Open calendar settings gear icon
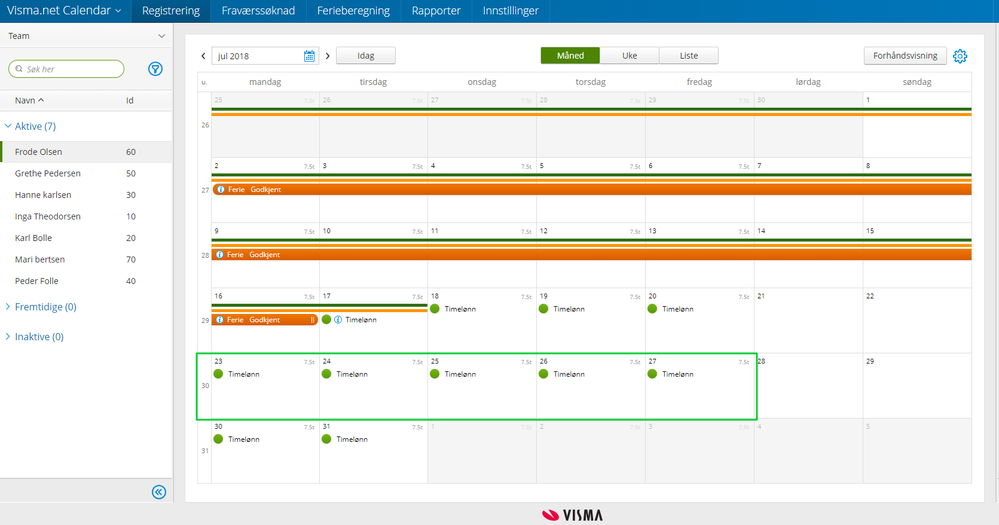 click(x=959, y=56)
